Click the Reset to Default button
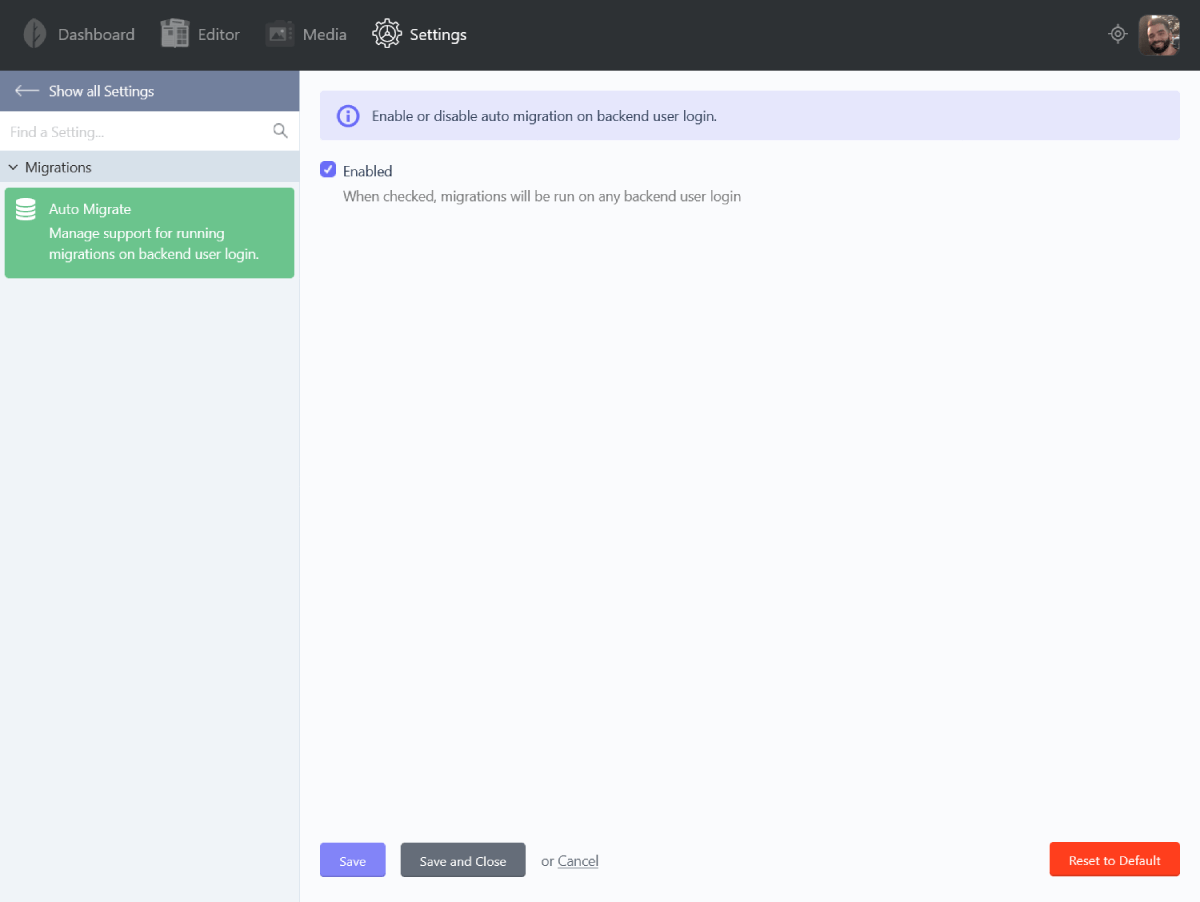The height and width of the screenshot is (902, 1200). (x=1115, y=860)
